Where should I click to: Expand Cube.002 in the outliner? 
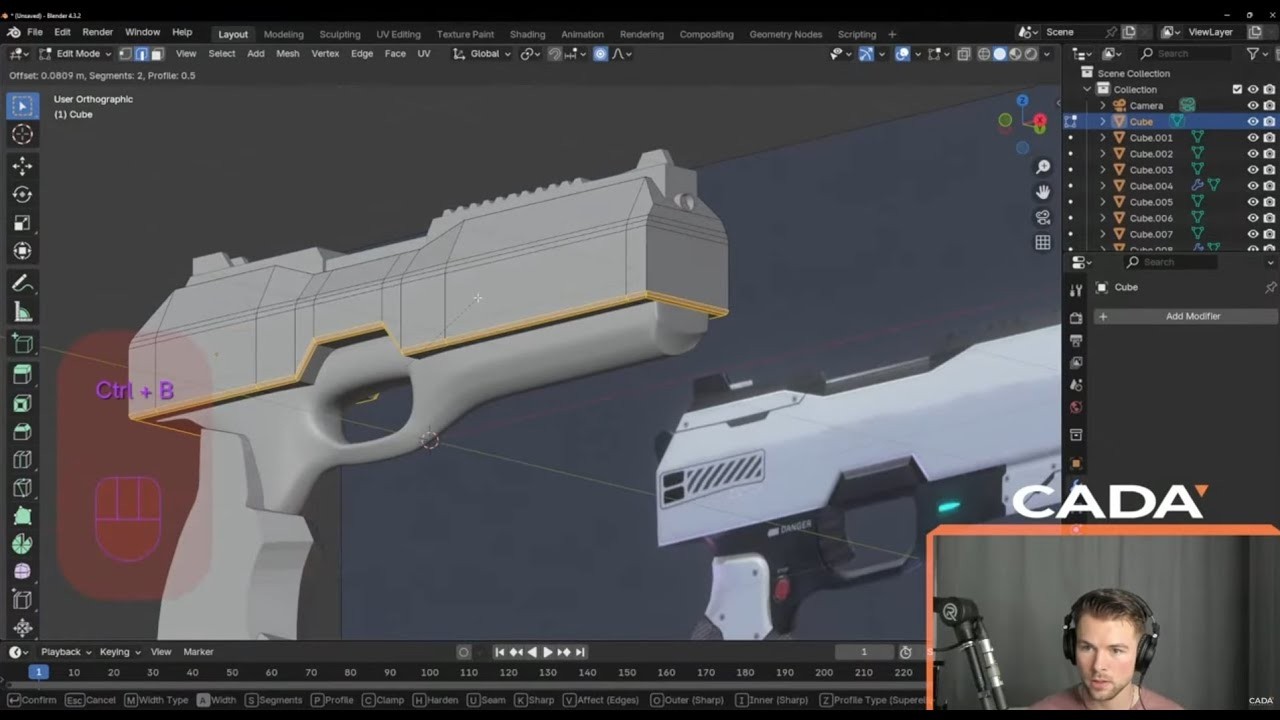point(1103,153)
